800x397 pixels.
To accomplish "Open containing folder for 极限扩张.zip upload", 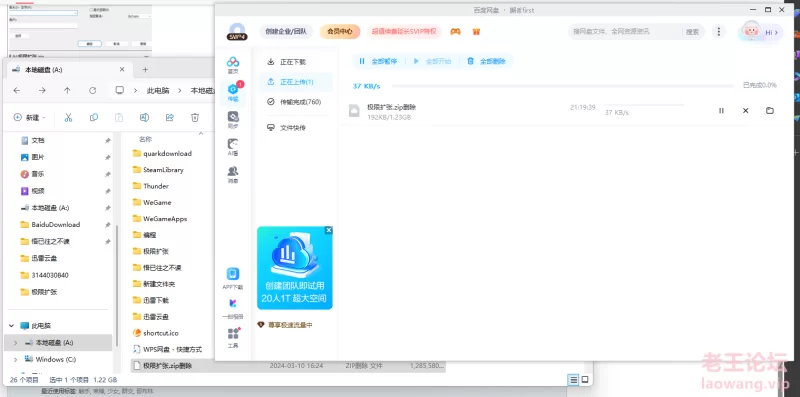I will coord(770,110).
